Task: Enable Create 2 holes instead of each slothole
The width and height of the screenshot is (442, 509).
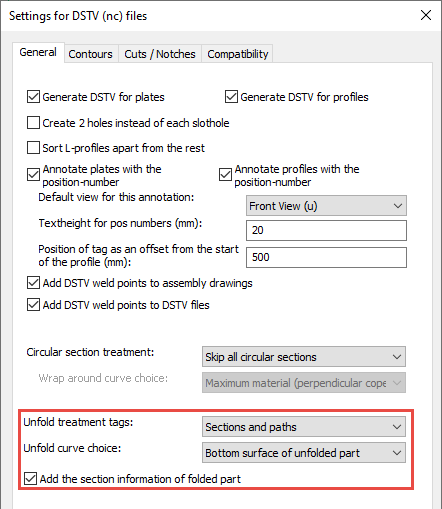Action: coord(33,123)
